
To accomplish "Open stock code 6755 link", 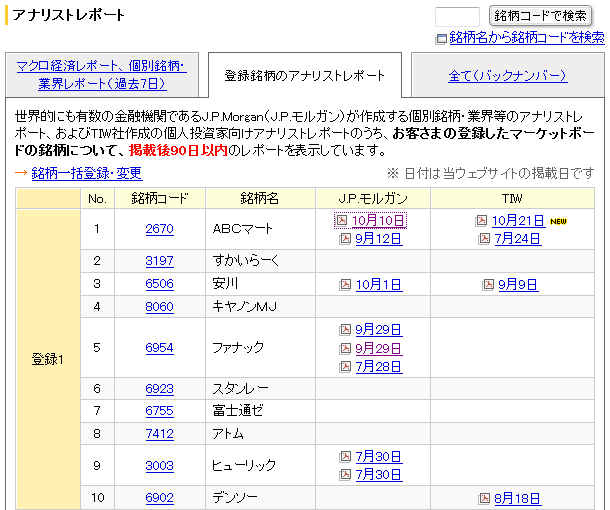I will (x=160, y=411).
